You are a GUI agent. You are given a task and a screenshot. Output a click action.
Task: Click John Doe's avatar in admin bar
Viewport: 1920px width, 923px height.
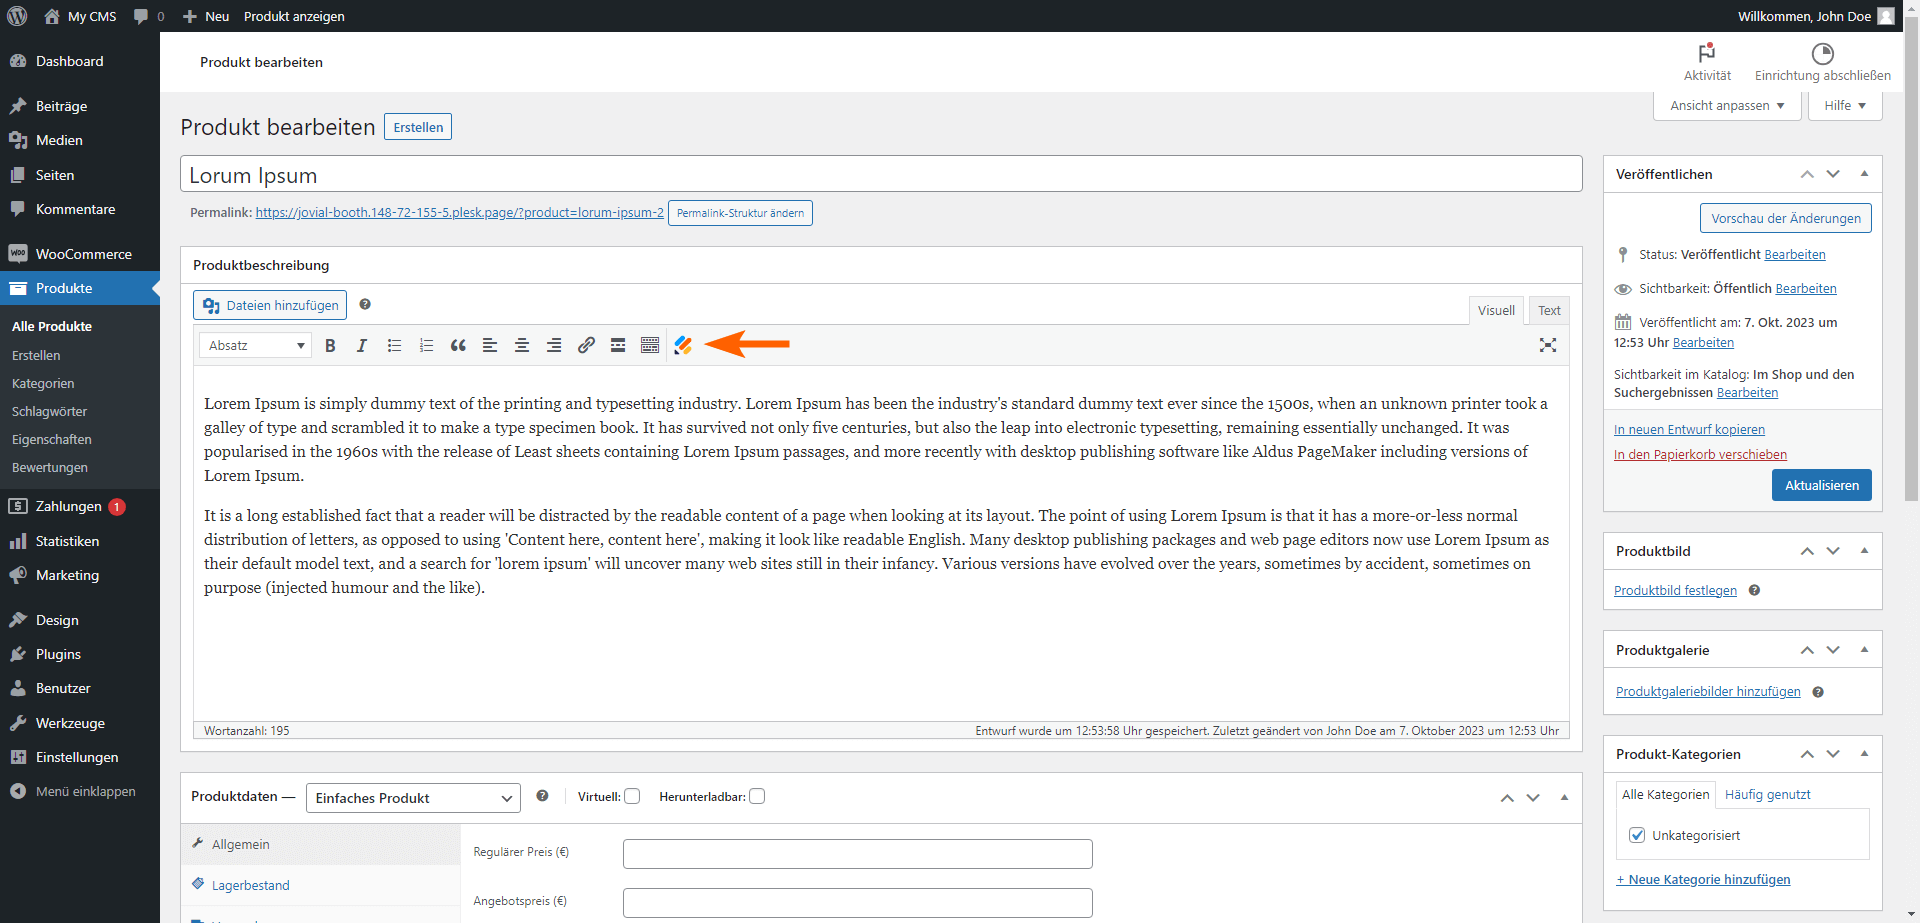click(x=1886, y=16)
